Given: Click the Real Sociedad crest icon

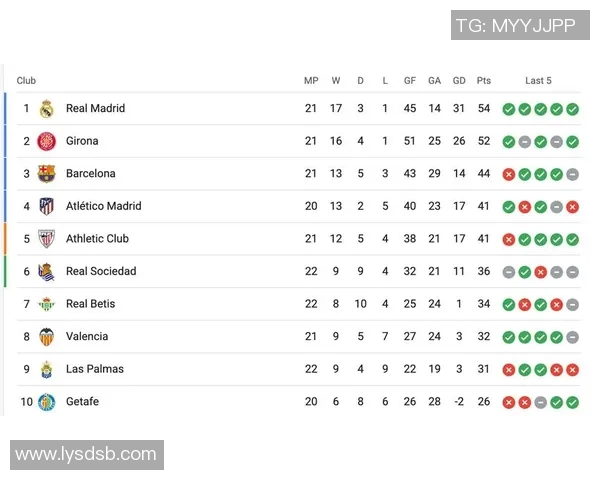Looking at the screenshot, I should pyautogui.click(x=46, y=271).
